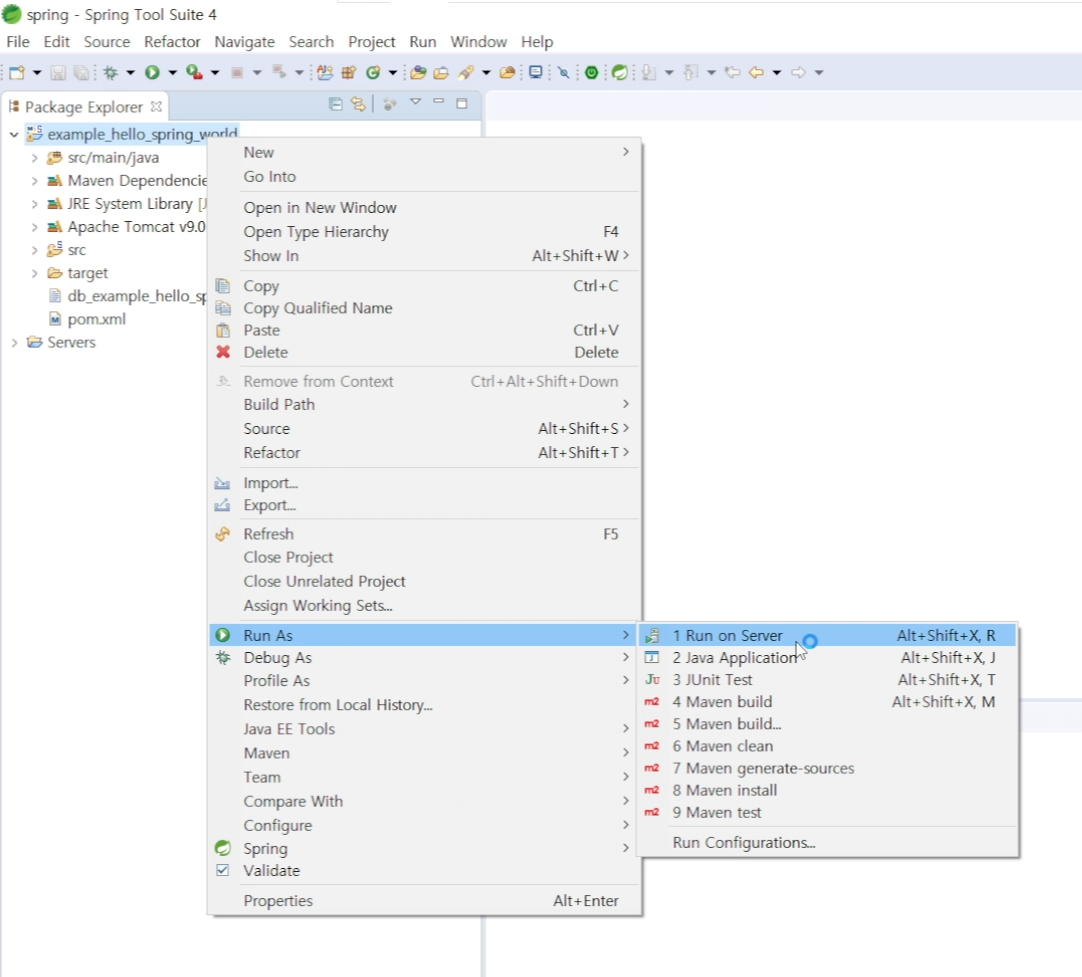Click the New wizard toolbar icon

click(x=17, y=72)
